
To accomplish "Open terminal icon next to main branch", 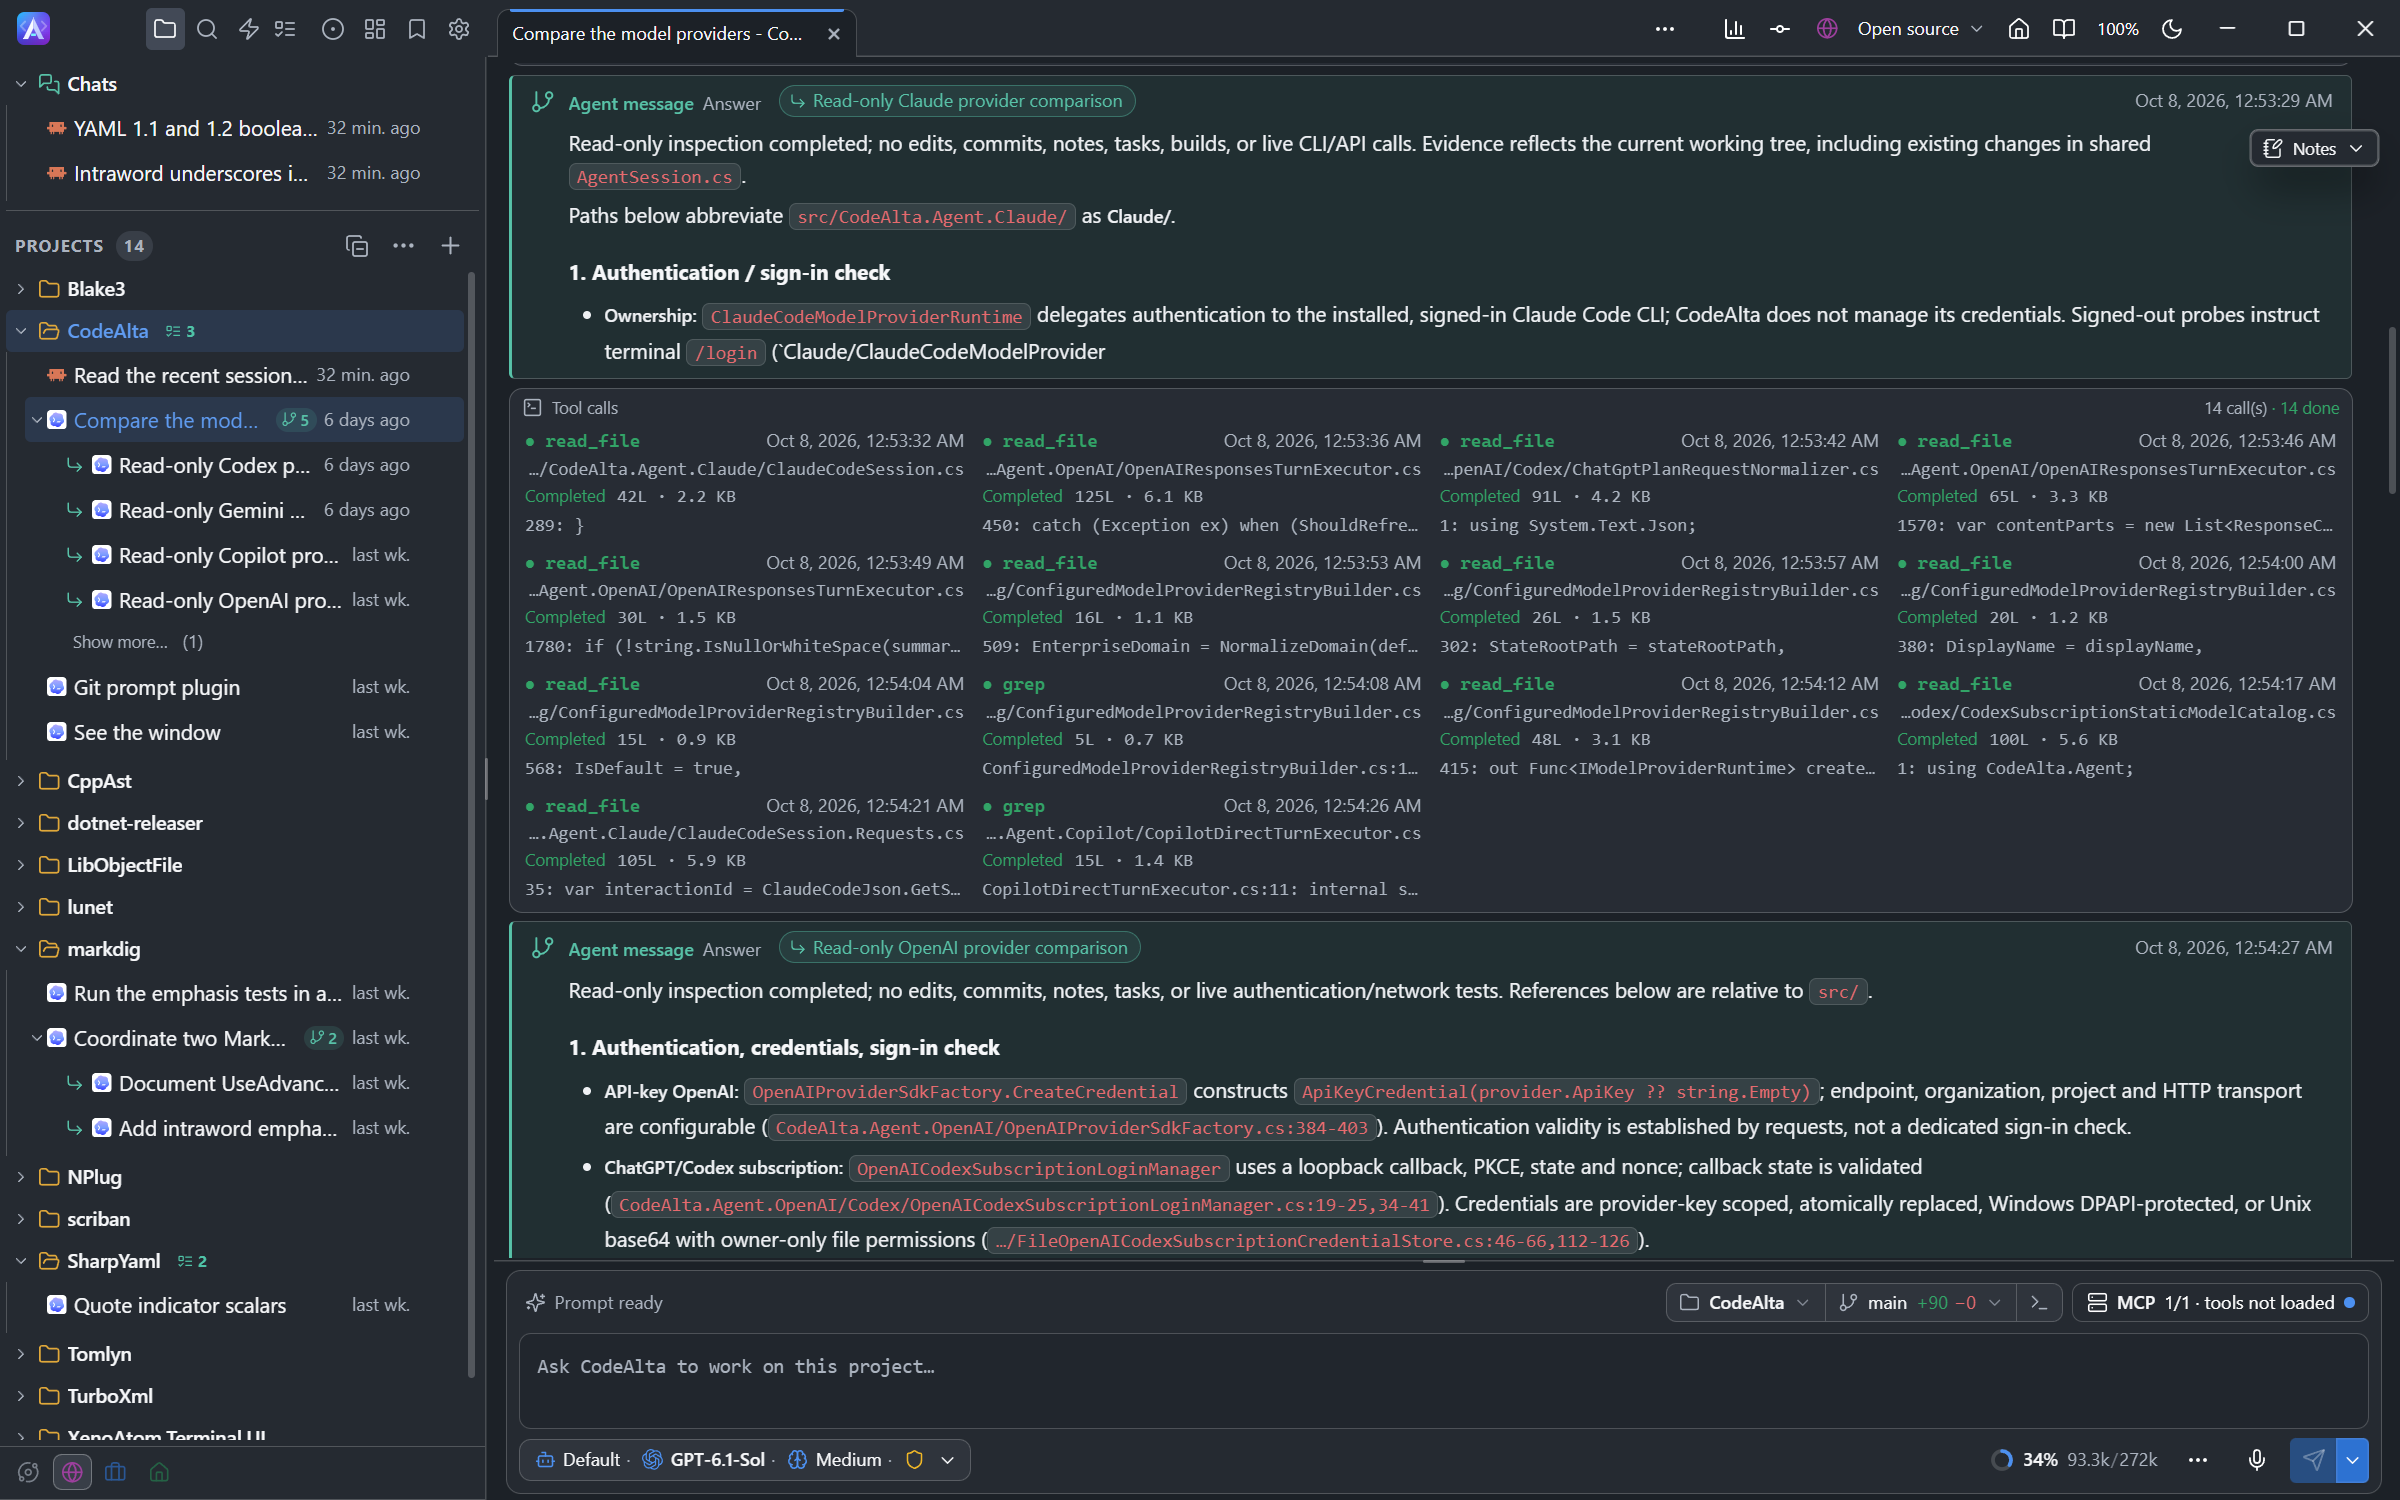I will coord(2039,1303).
